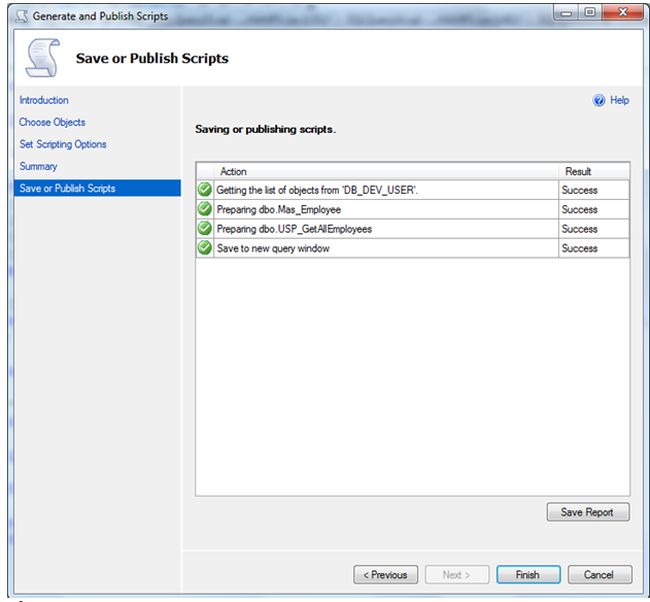Viewport: 650px width, 602px height.
Task: Open the Introduction page
Action: pos(44,100)
